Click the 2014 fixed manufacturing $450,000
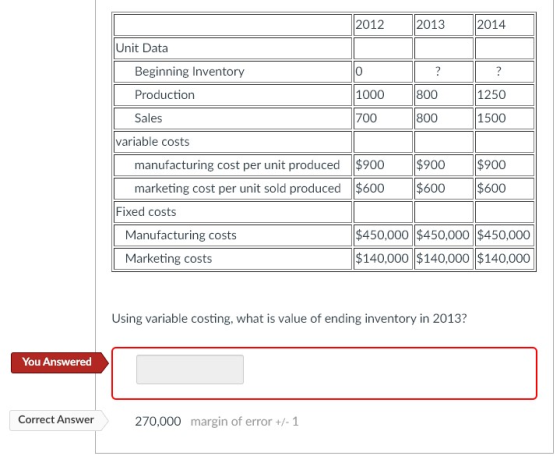The image size is (560, 456). [x=504, y=235]
